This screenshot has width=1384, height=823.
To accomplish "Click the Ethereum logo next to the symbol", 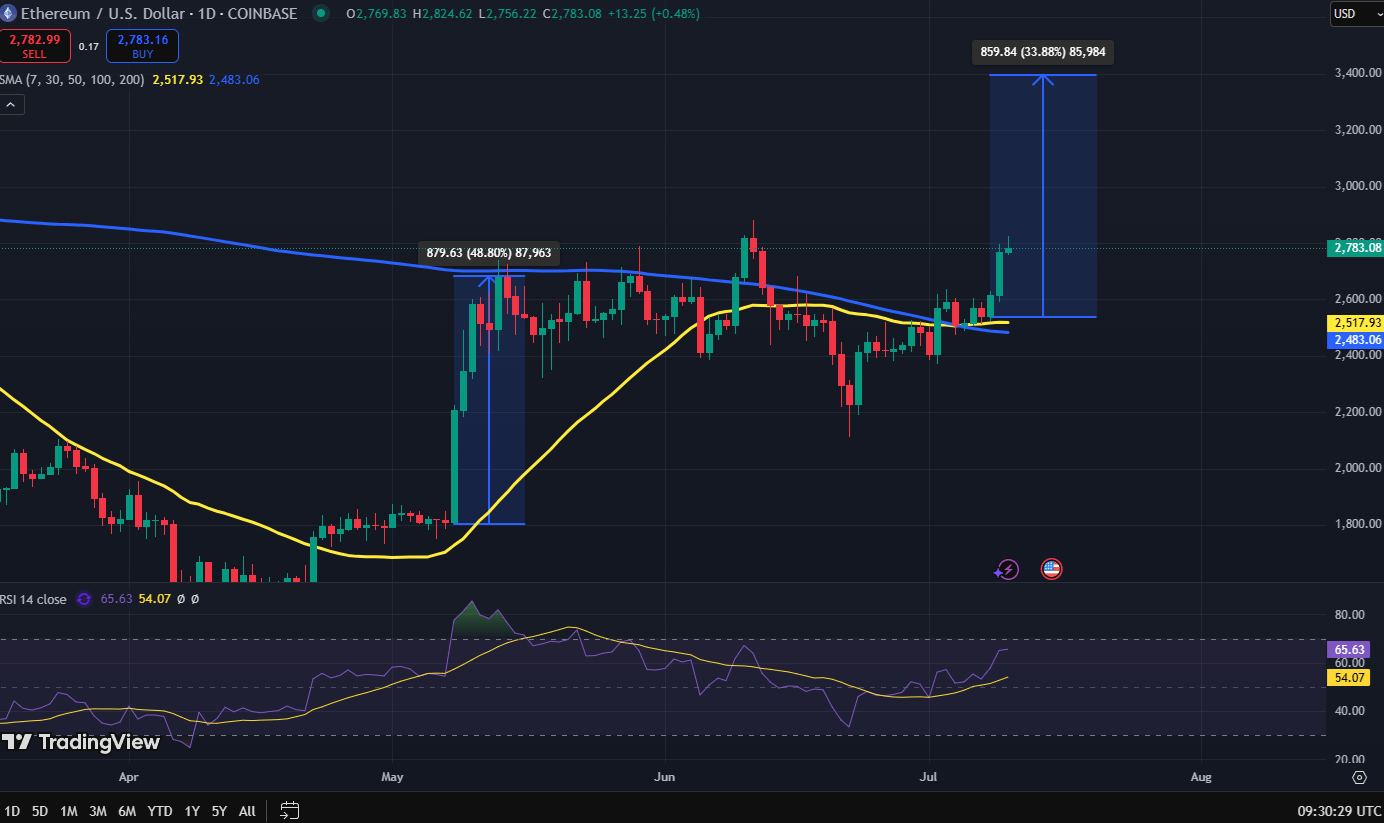I will coord(6,14).
